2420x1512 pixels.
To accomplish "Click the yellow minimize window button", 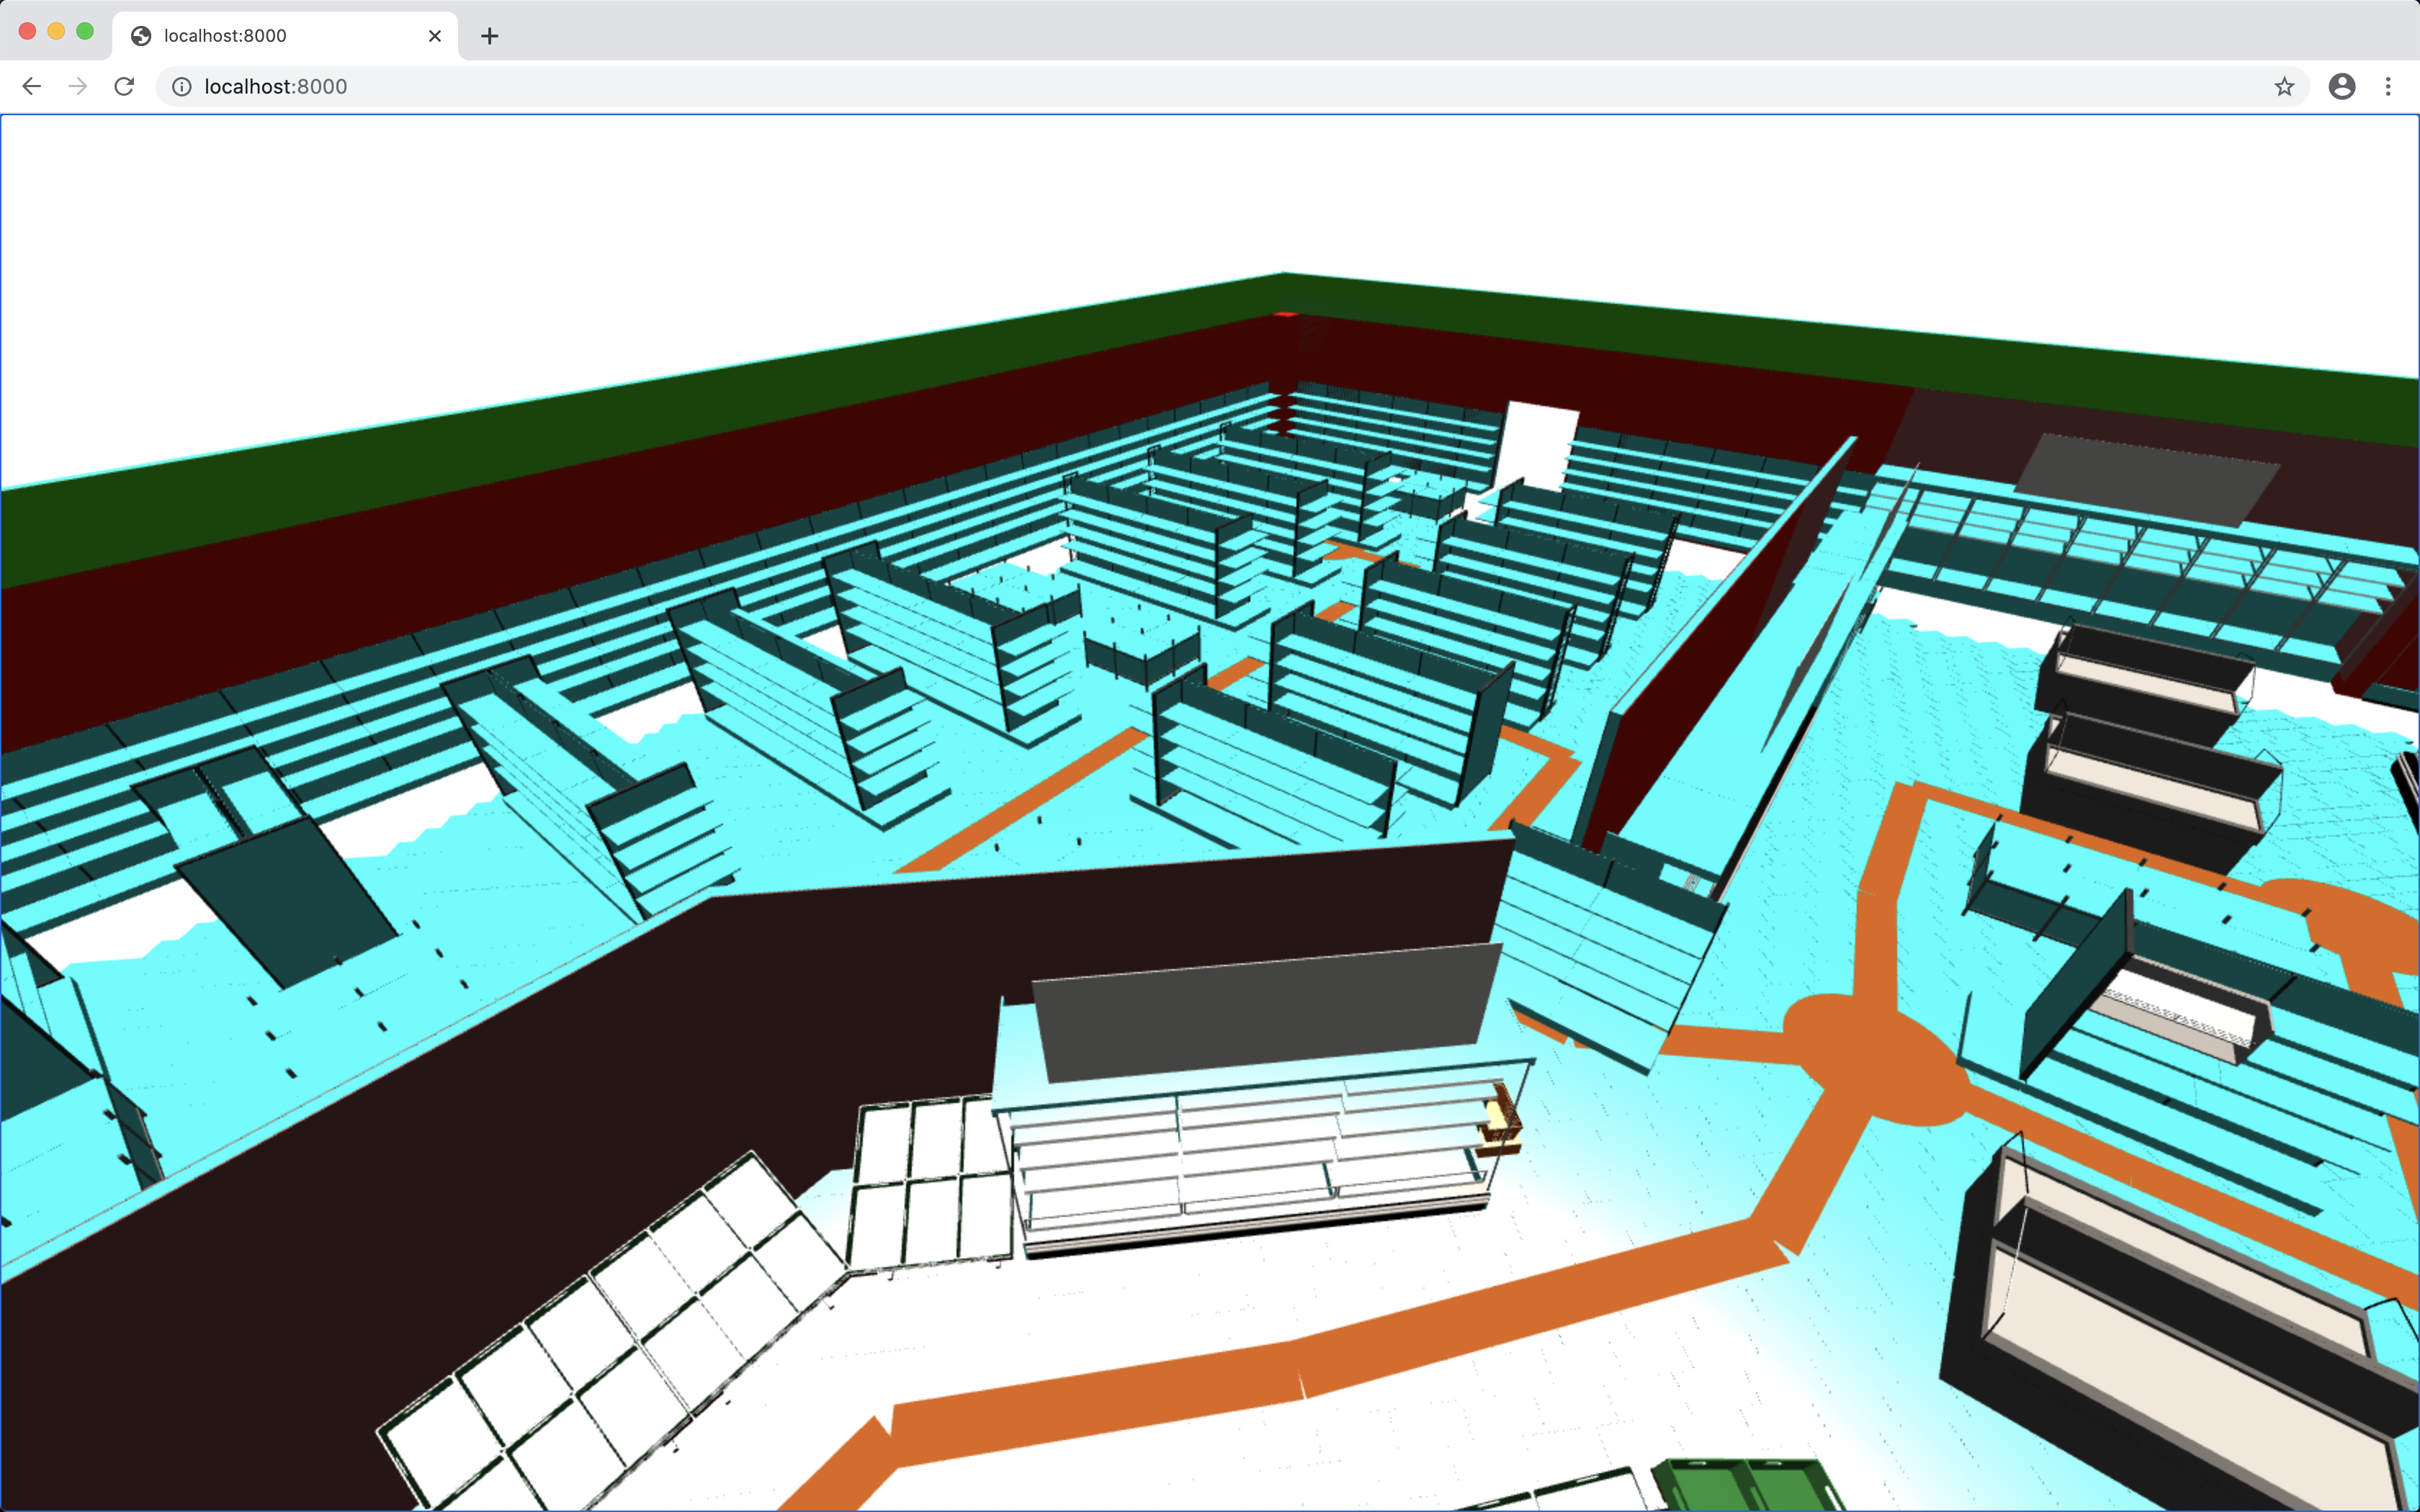I will tap(56, 31).
